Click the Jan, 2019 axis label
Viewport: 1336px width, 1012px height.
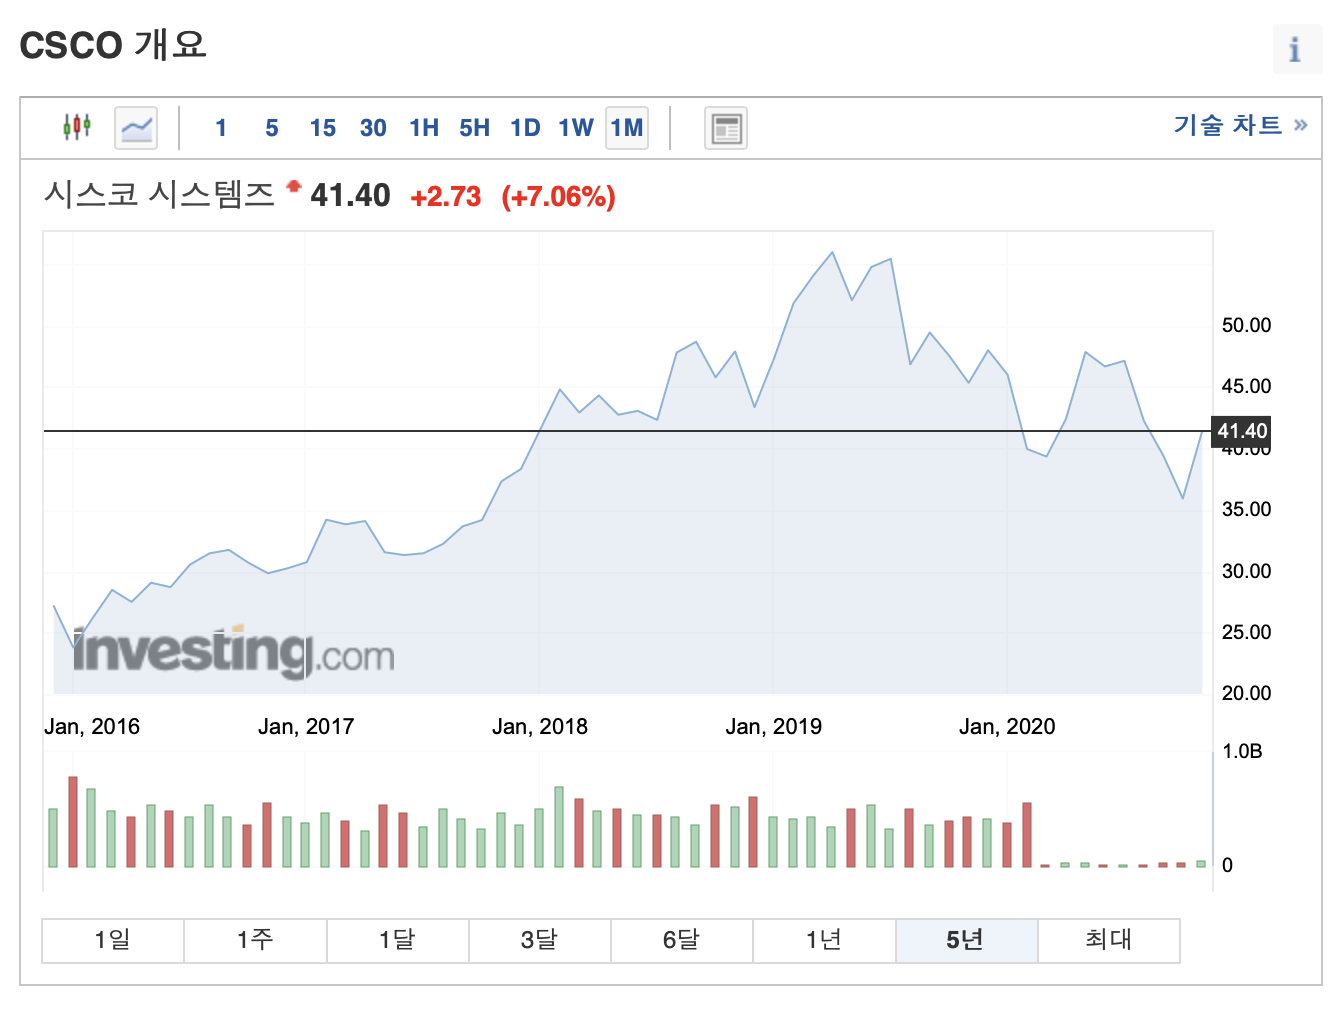pyautogui.click(x=774, y=727)
